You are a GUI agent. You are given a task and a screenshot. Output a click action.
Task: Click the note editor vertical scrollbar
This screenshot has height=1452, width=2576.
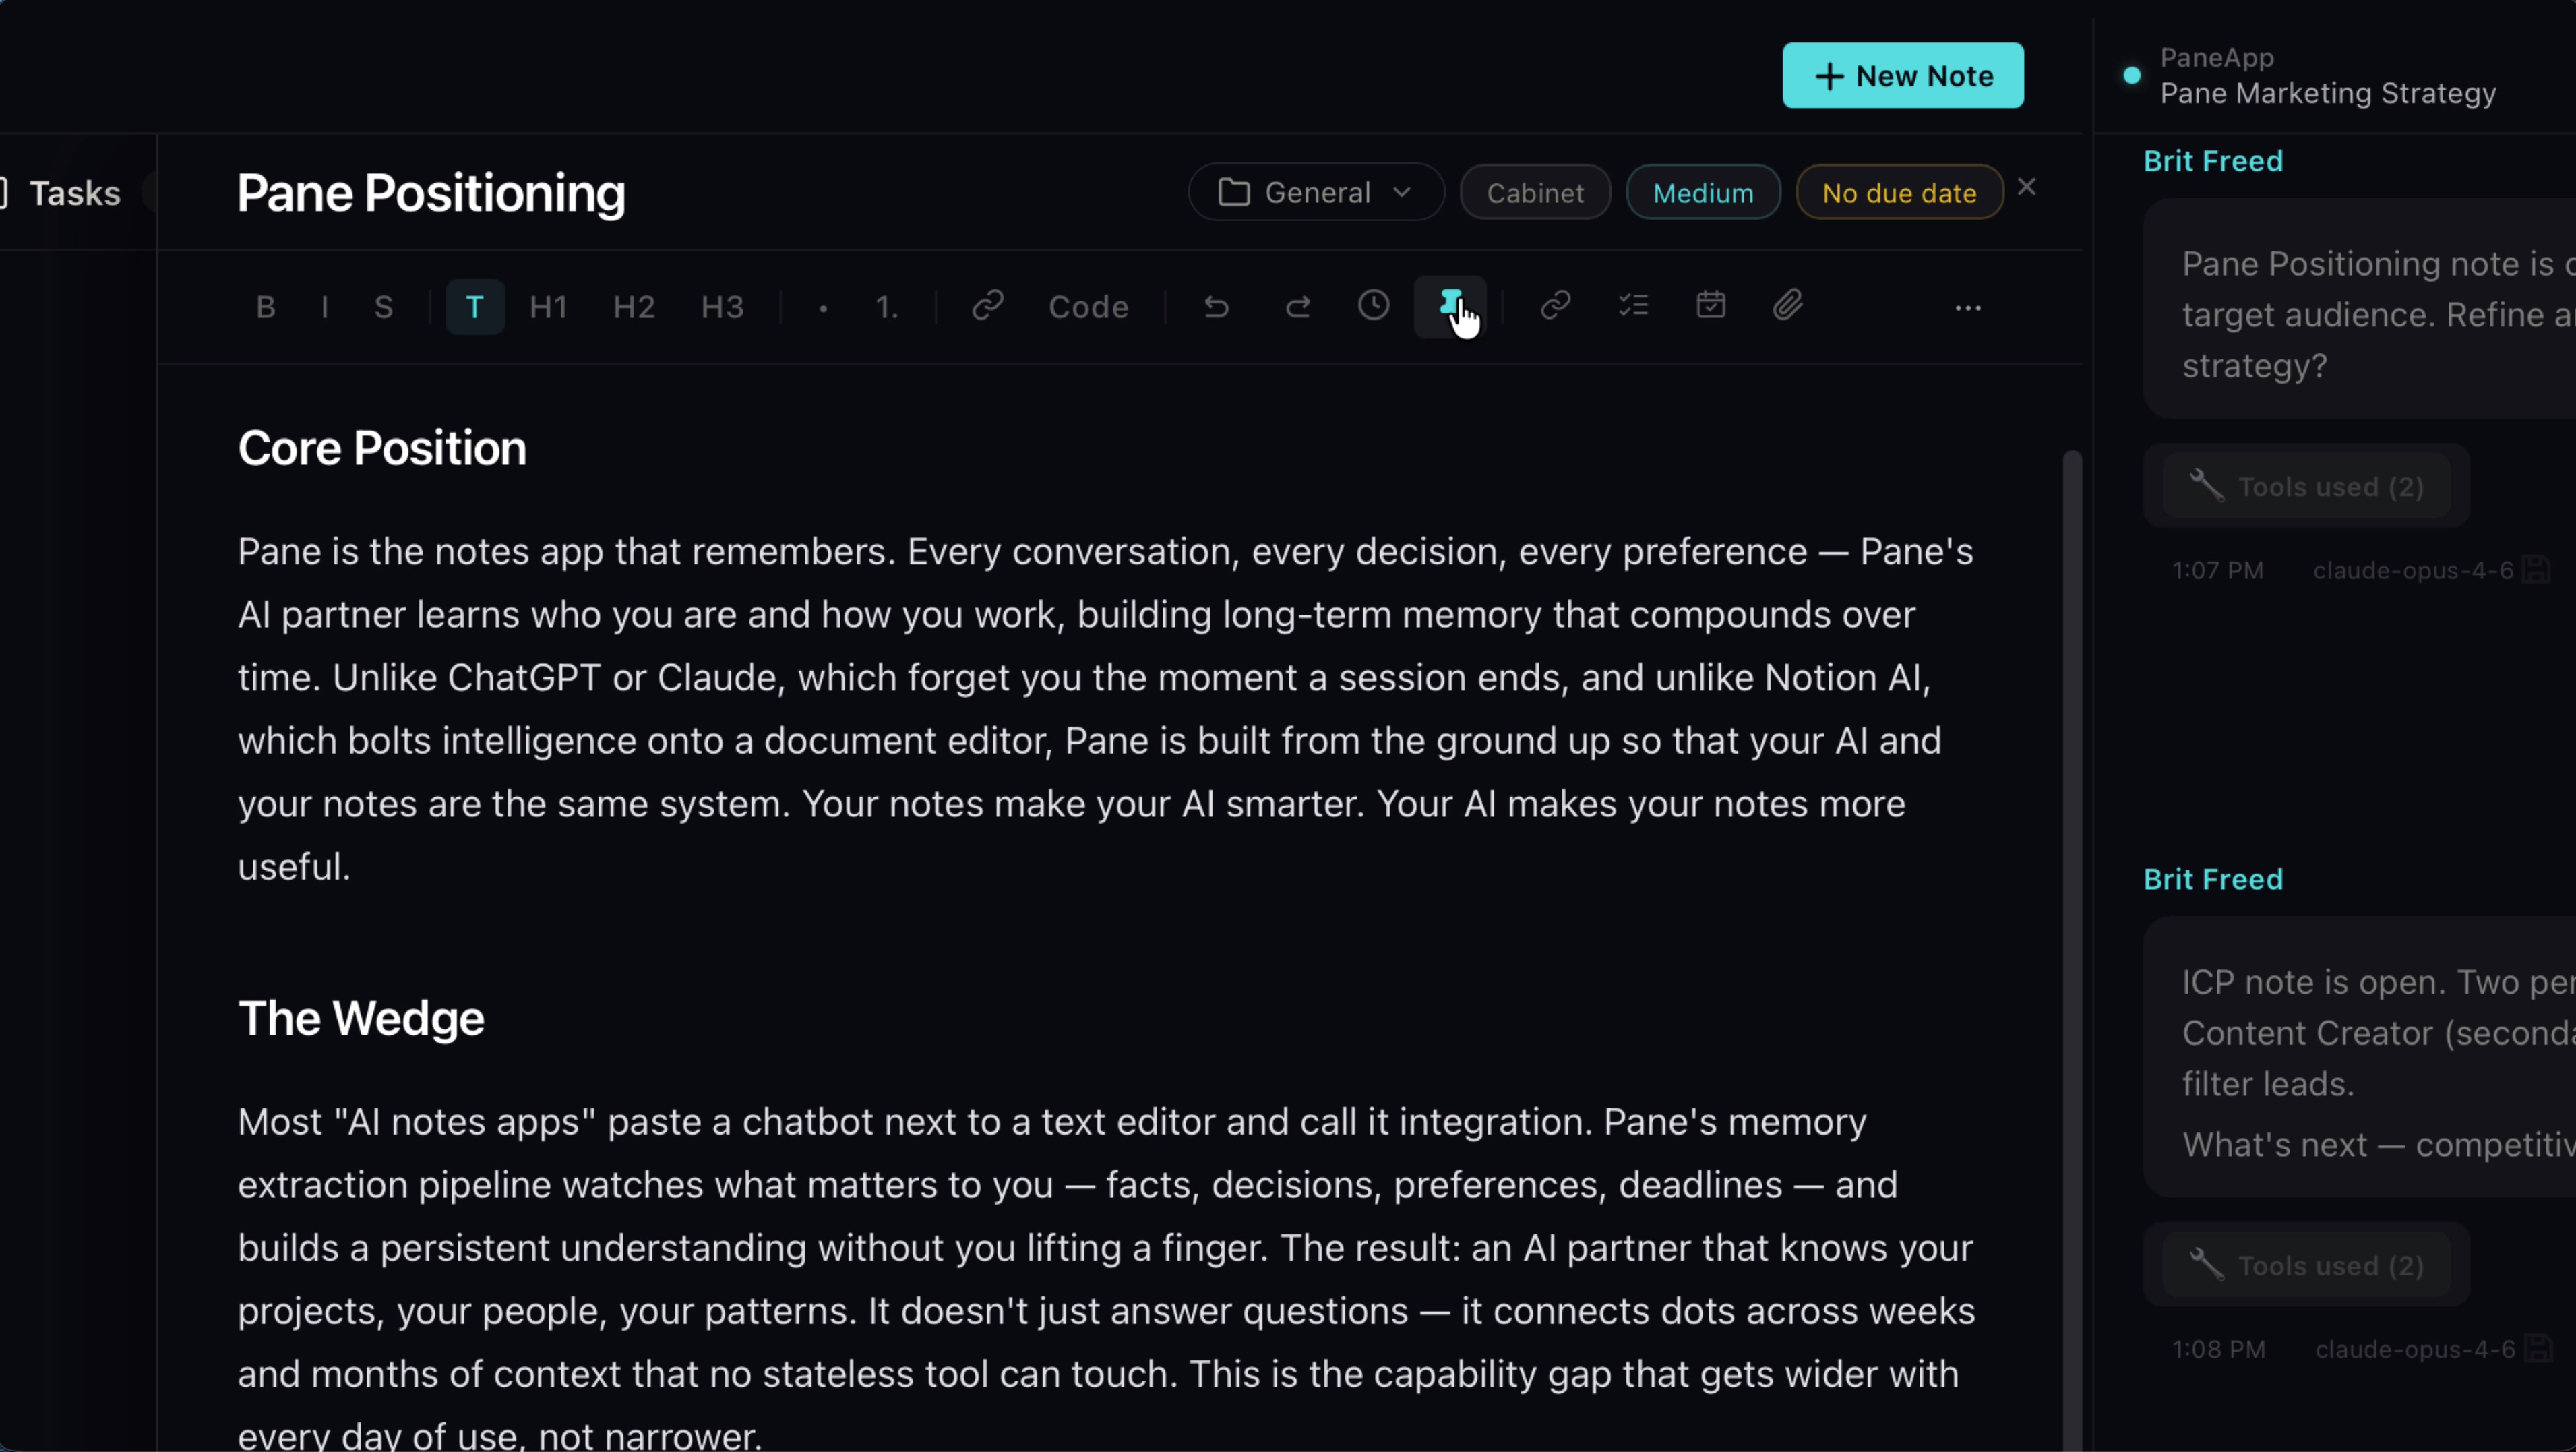tap(2072, 950)
